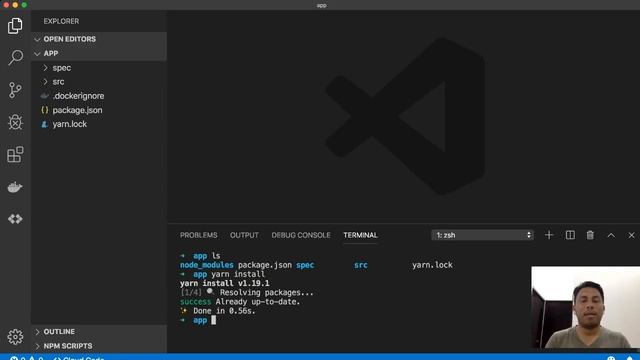This screenshot has width=640, height=360.
Task: Open the Extensions view icon
Action: 15,154
